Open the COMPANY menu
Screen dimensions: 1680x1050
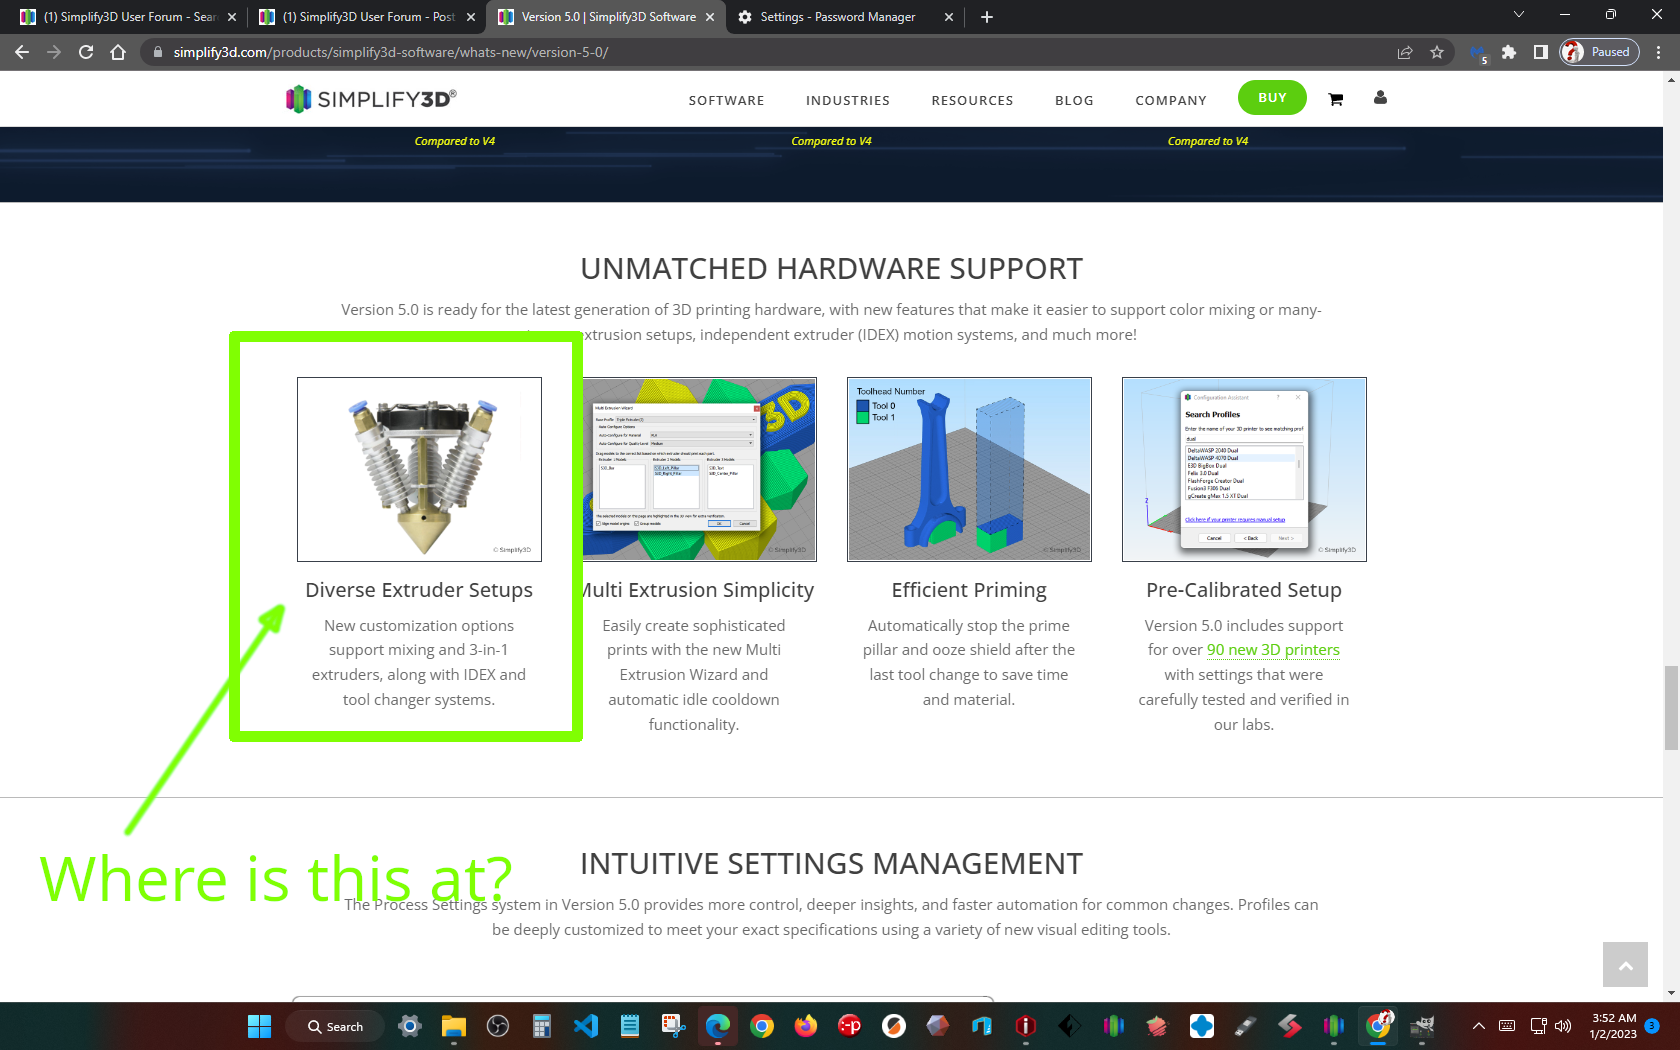1171,101
